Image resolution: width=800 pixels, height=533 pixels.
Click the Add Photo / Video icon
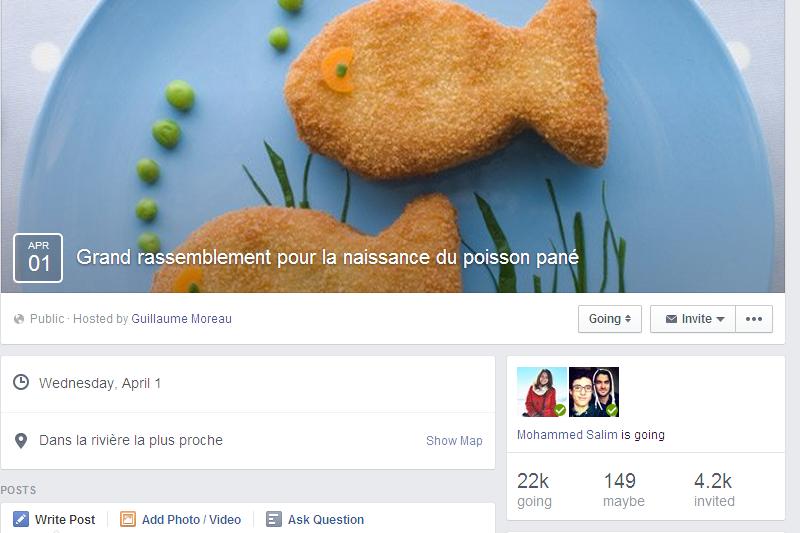tap(128, 519)
